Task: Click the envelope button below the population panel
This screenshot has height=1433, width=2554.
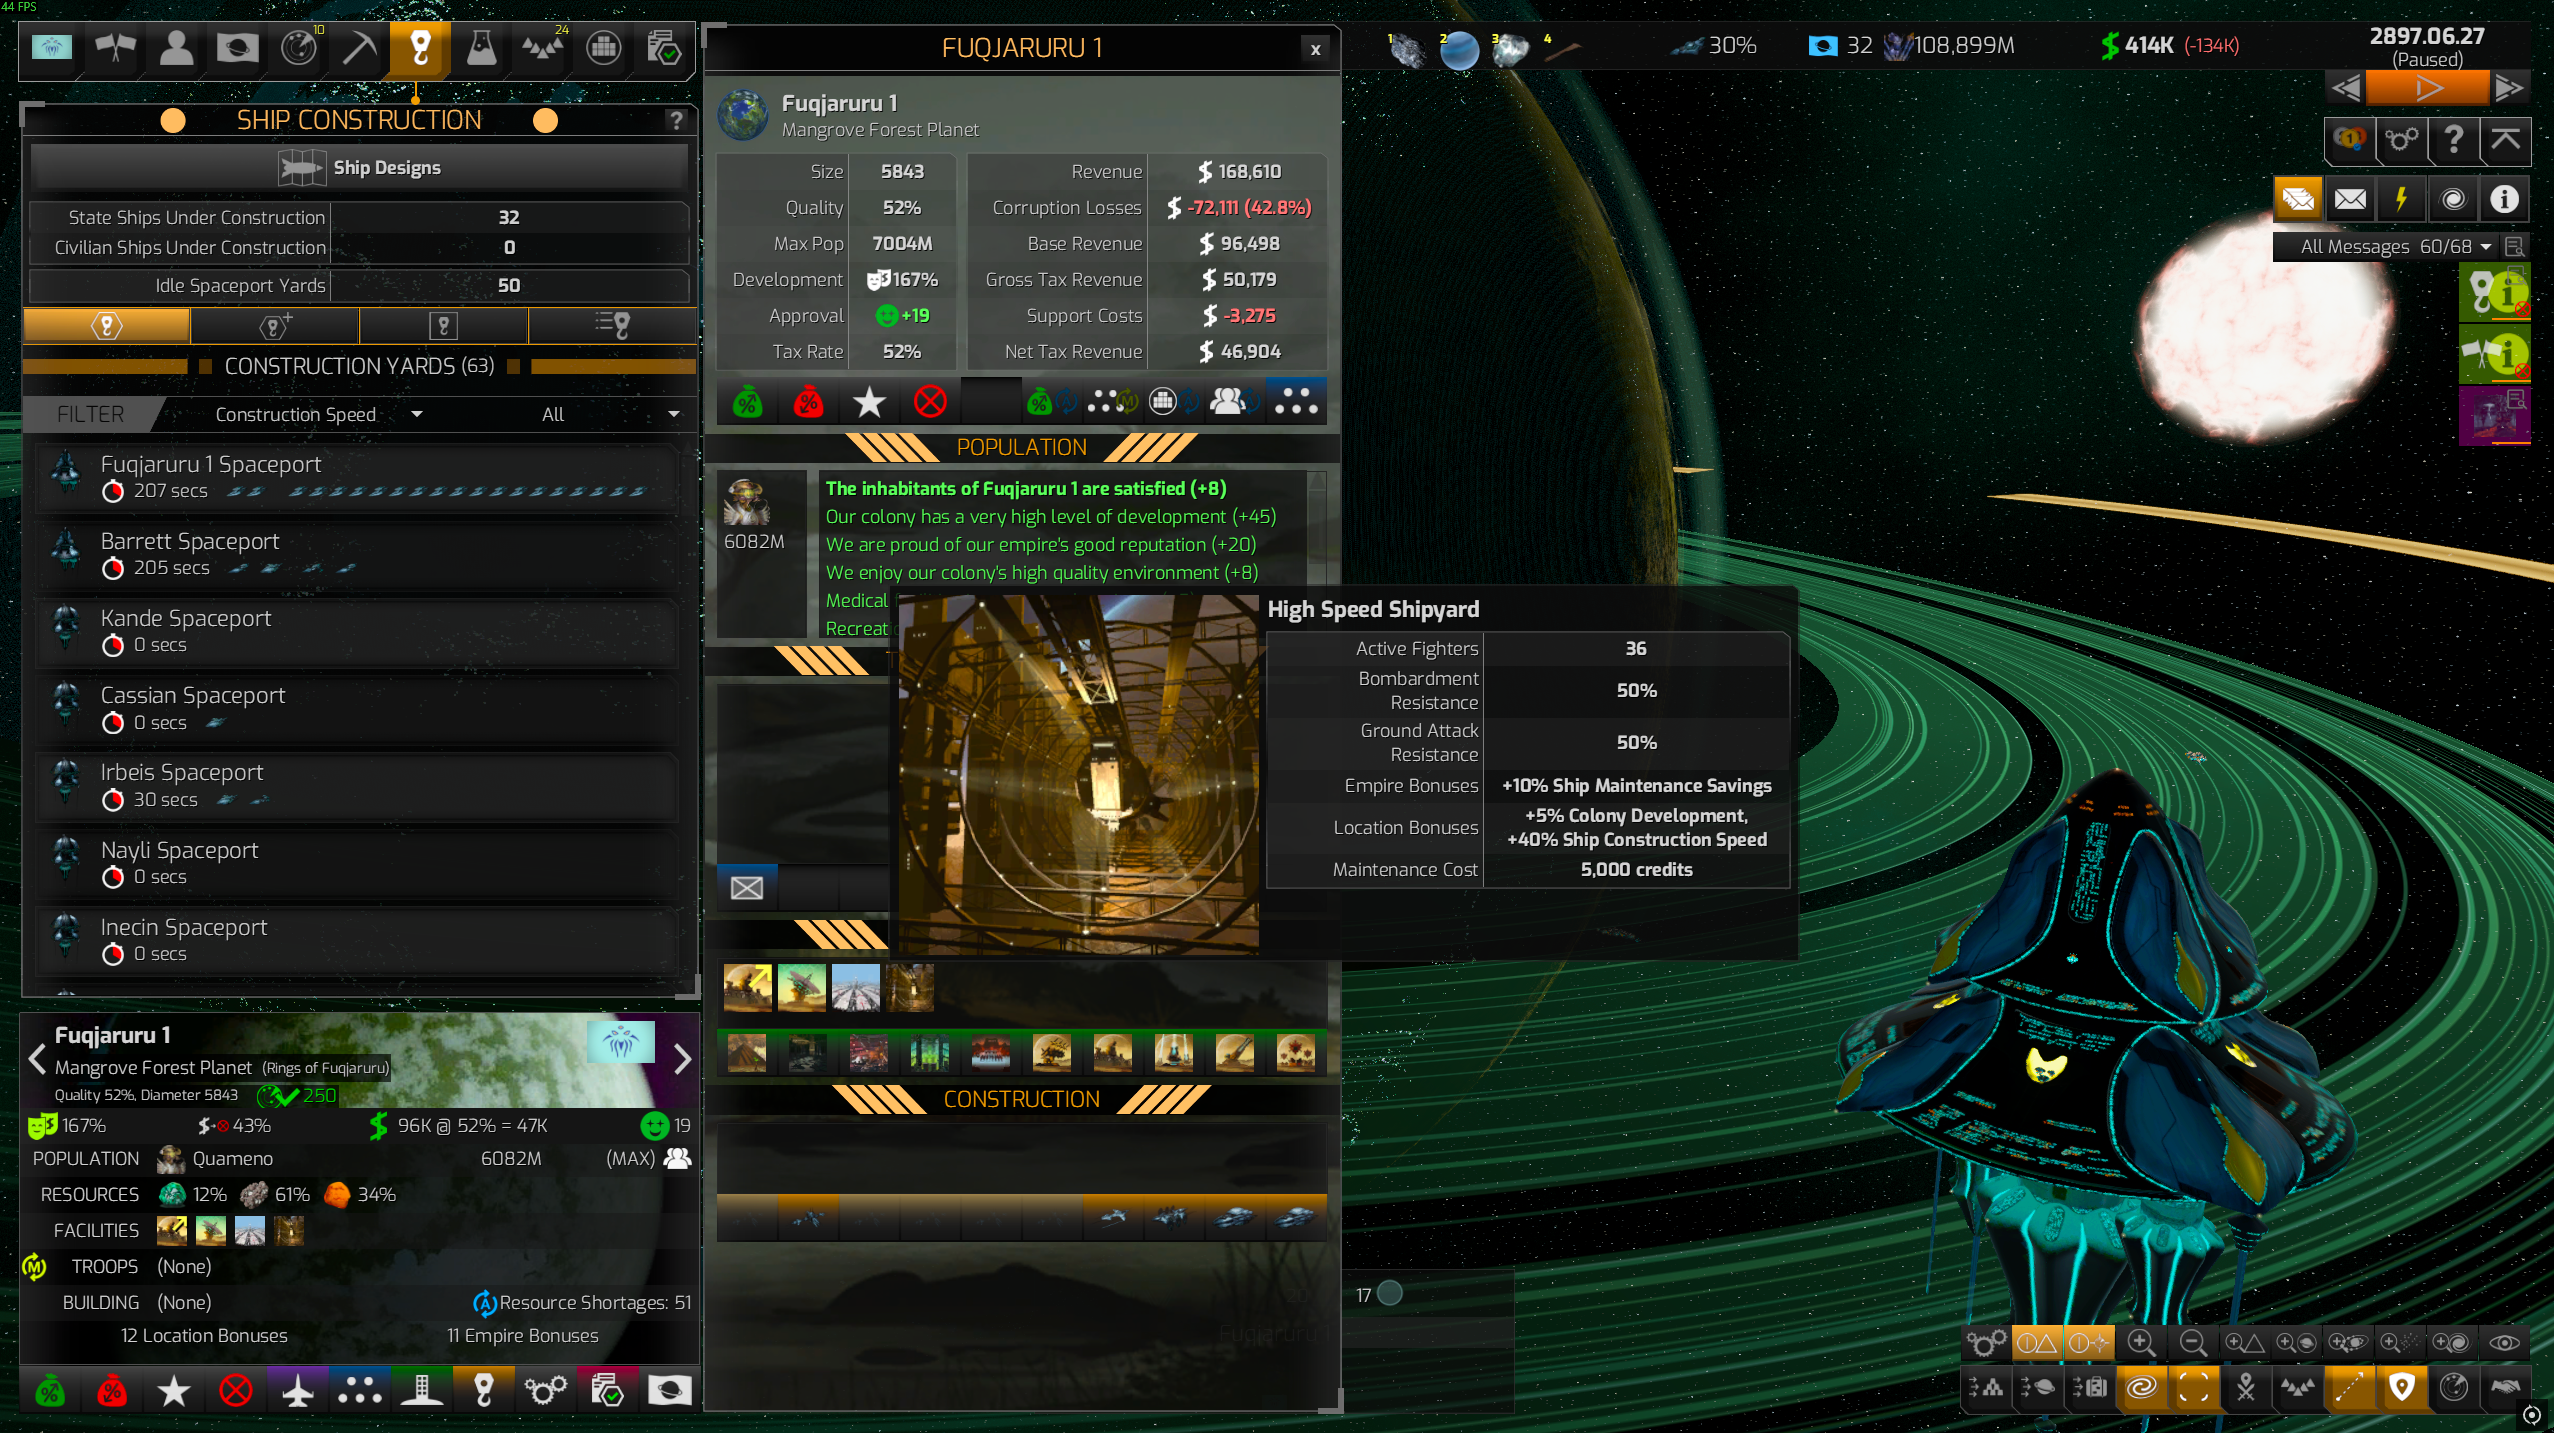Action: pos(747,887)
